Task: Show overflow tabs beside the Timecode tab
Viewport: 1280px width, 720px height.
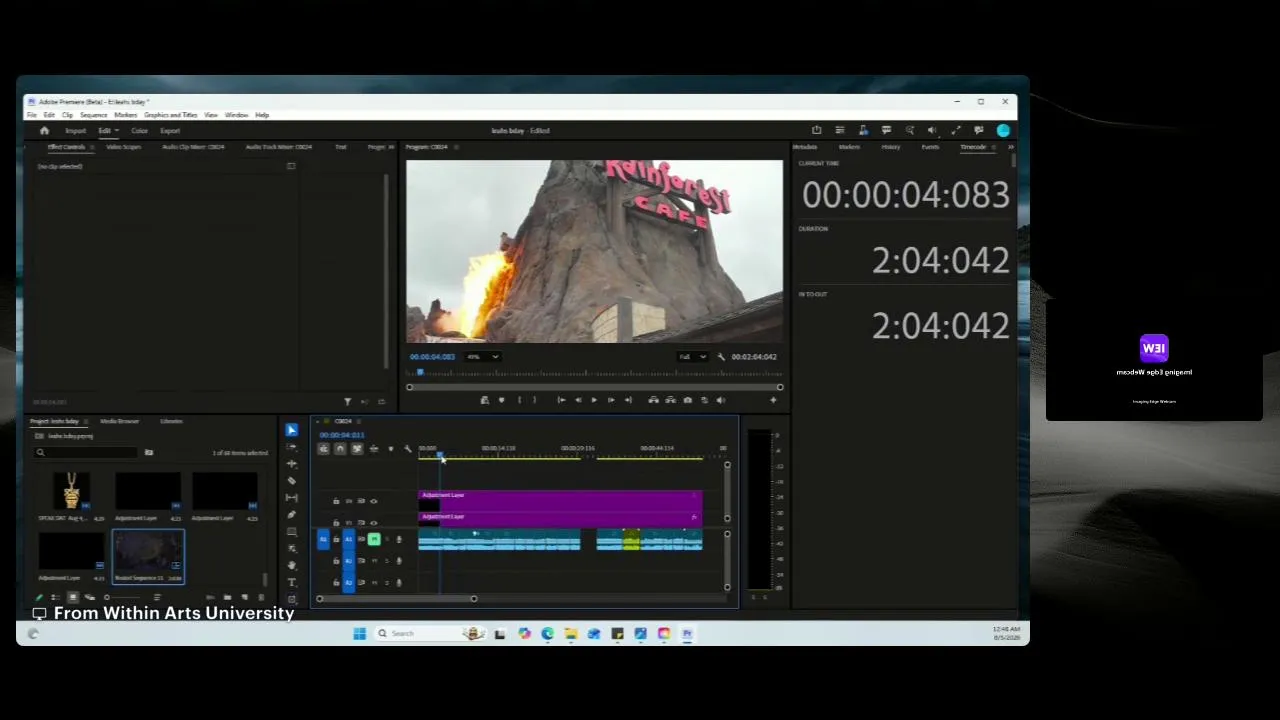Action: pos(1010,147)
